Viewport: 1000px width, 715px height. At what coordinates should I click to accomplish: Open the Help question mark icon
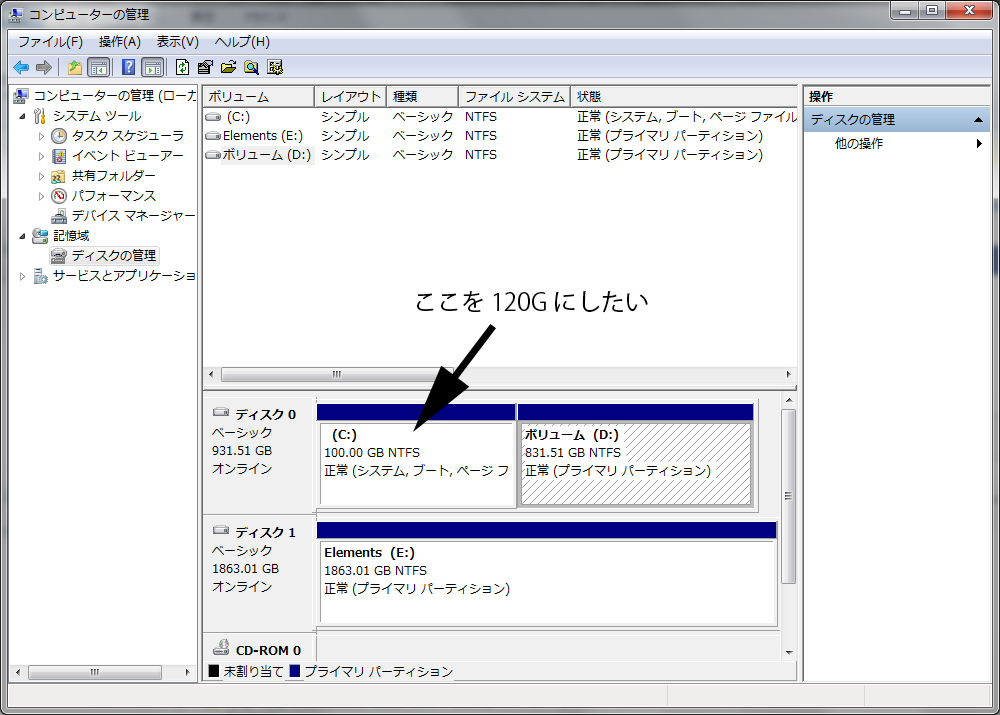[x=128, y=67]
